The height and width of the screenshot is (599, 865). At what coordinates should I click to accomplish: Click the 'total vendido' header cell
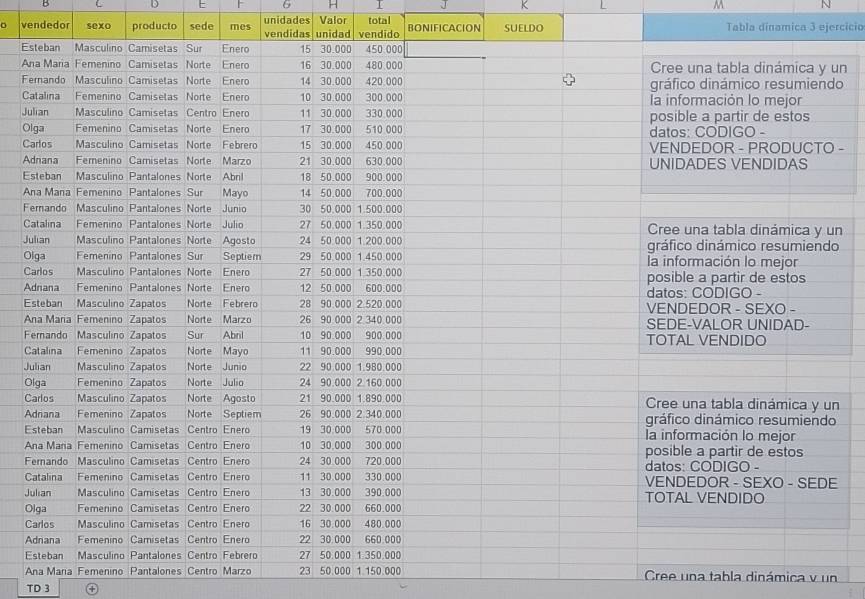(x=379, y=27)
